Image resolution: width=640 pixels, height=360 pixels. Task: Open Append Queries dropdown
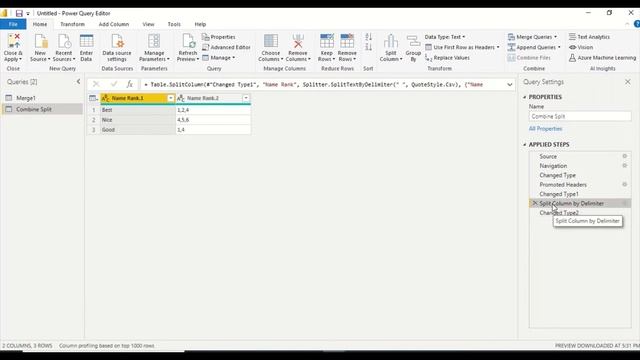coord(534,47)
